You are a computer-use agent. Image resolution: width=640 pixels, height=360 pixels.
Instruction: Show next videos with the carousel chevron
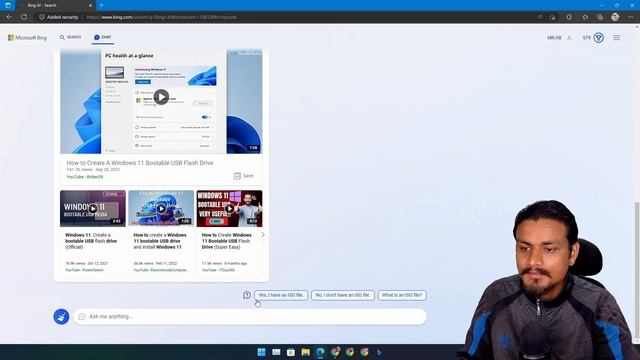pos(263,235)
